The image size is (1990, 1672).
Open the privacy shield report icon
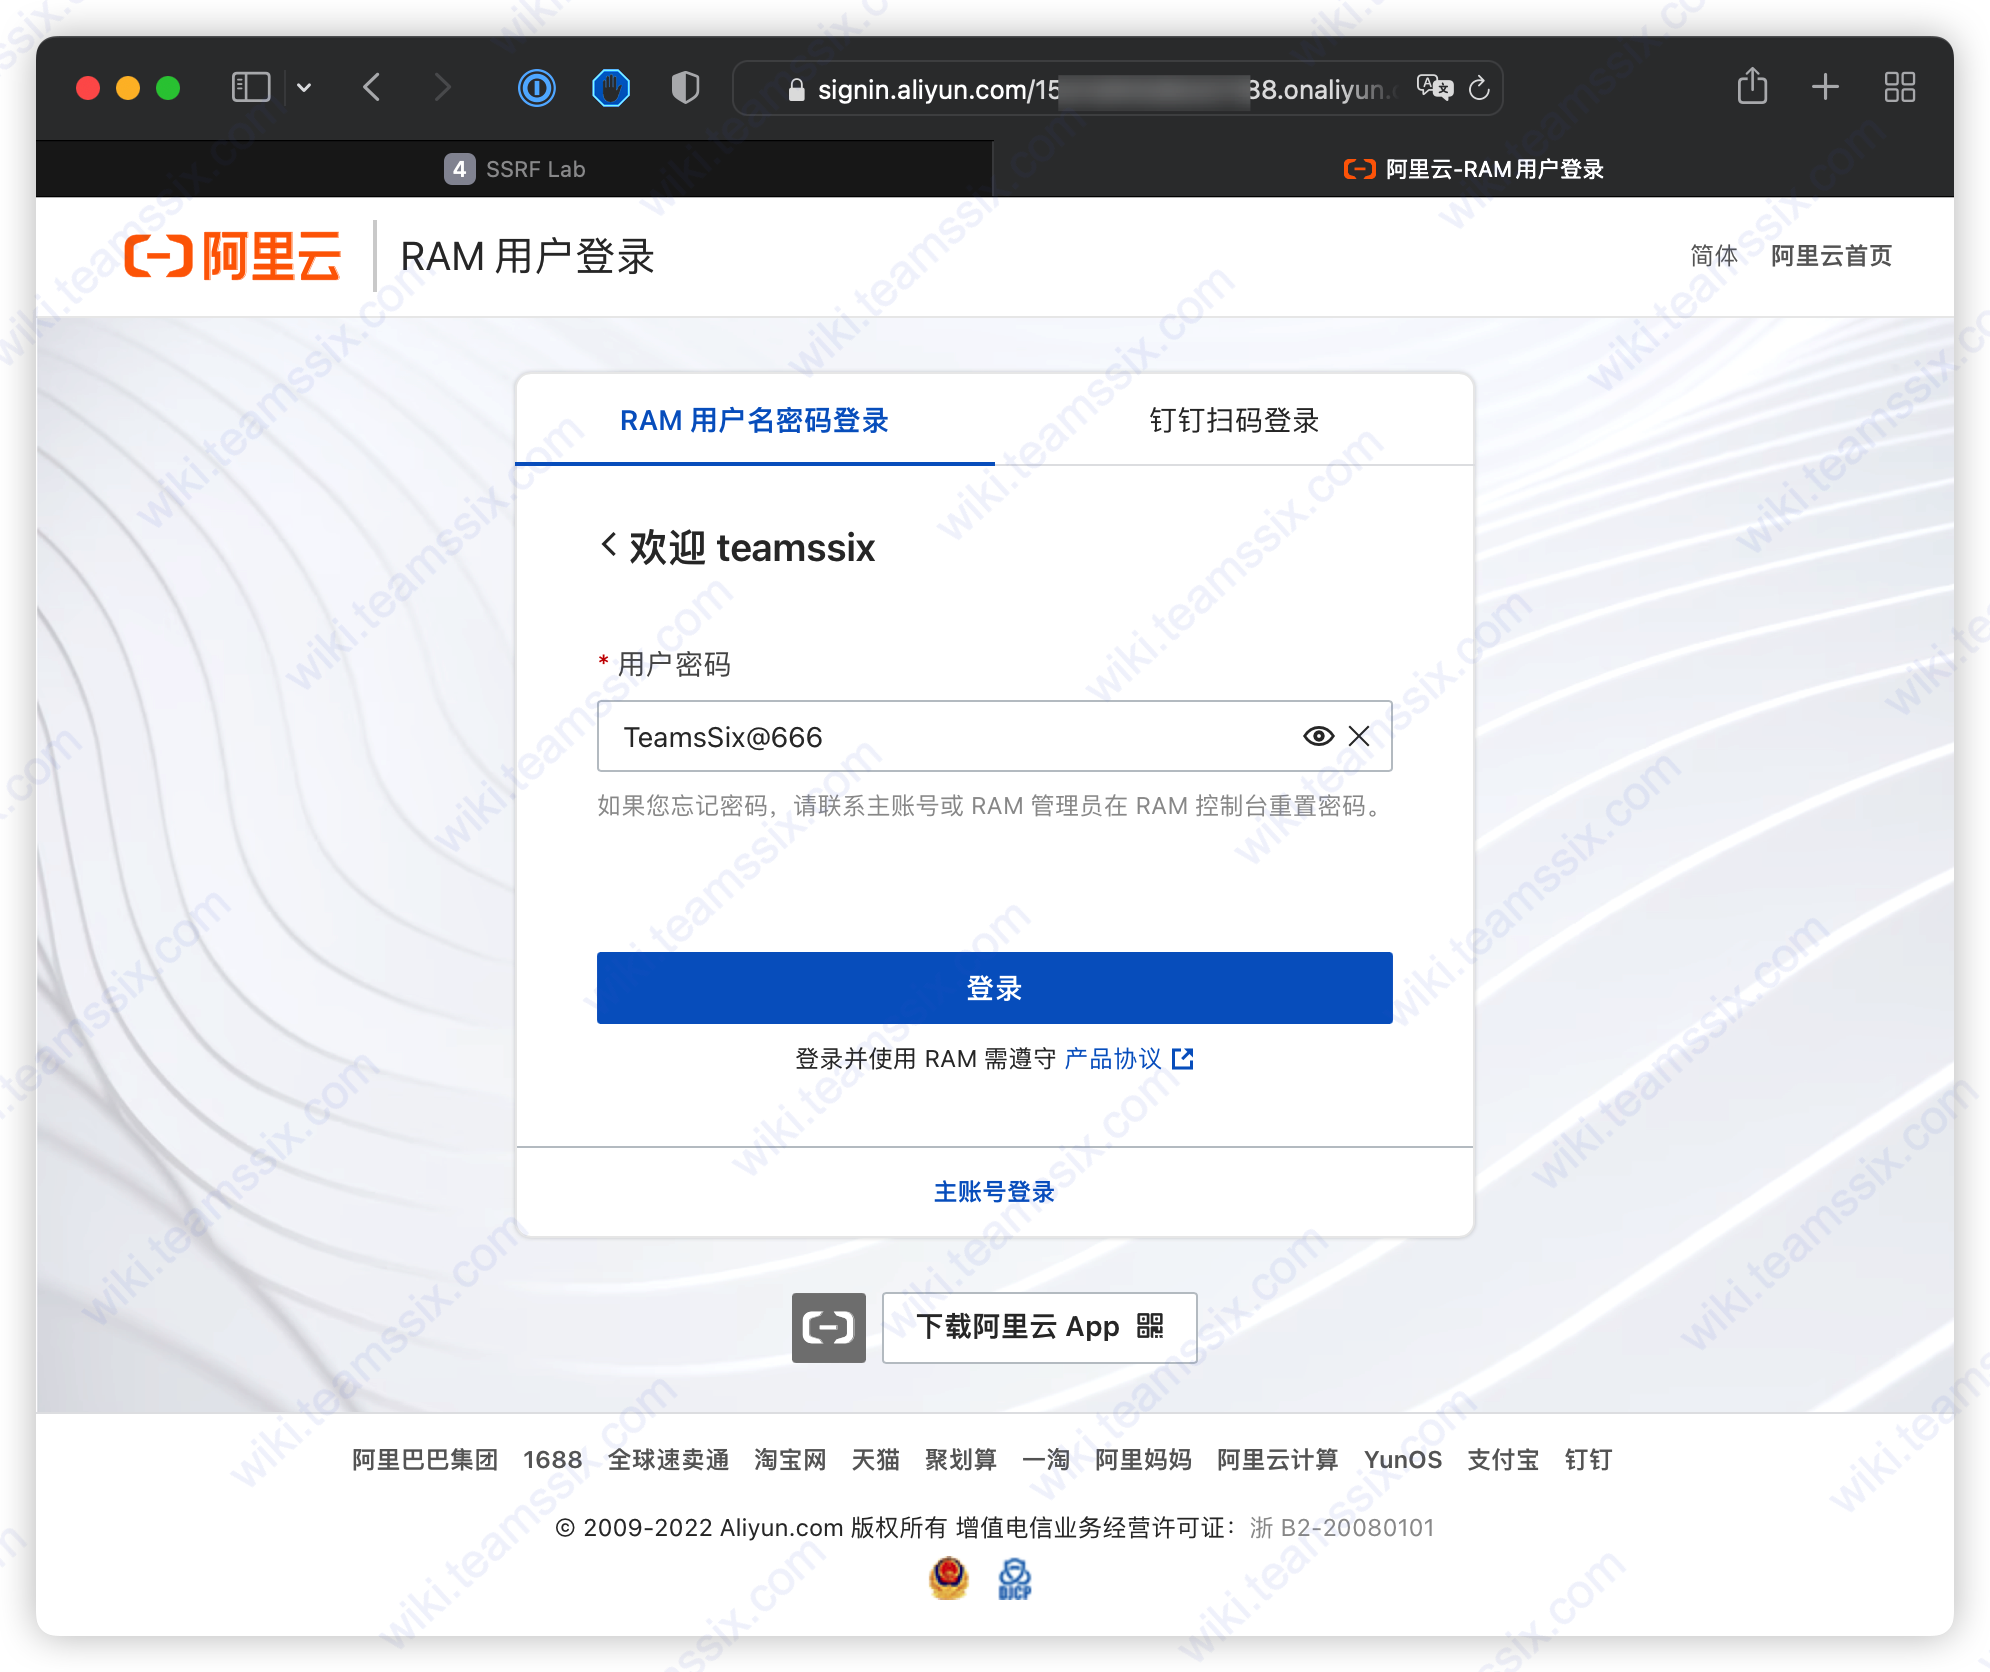point(685,89)
